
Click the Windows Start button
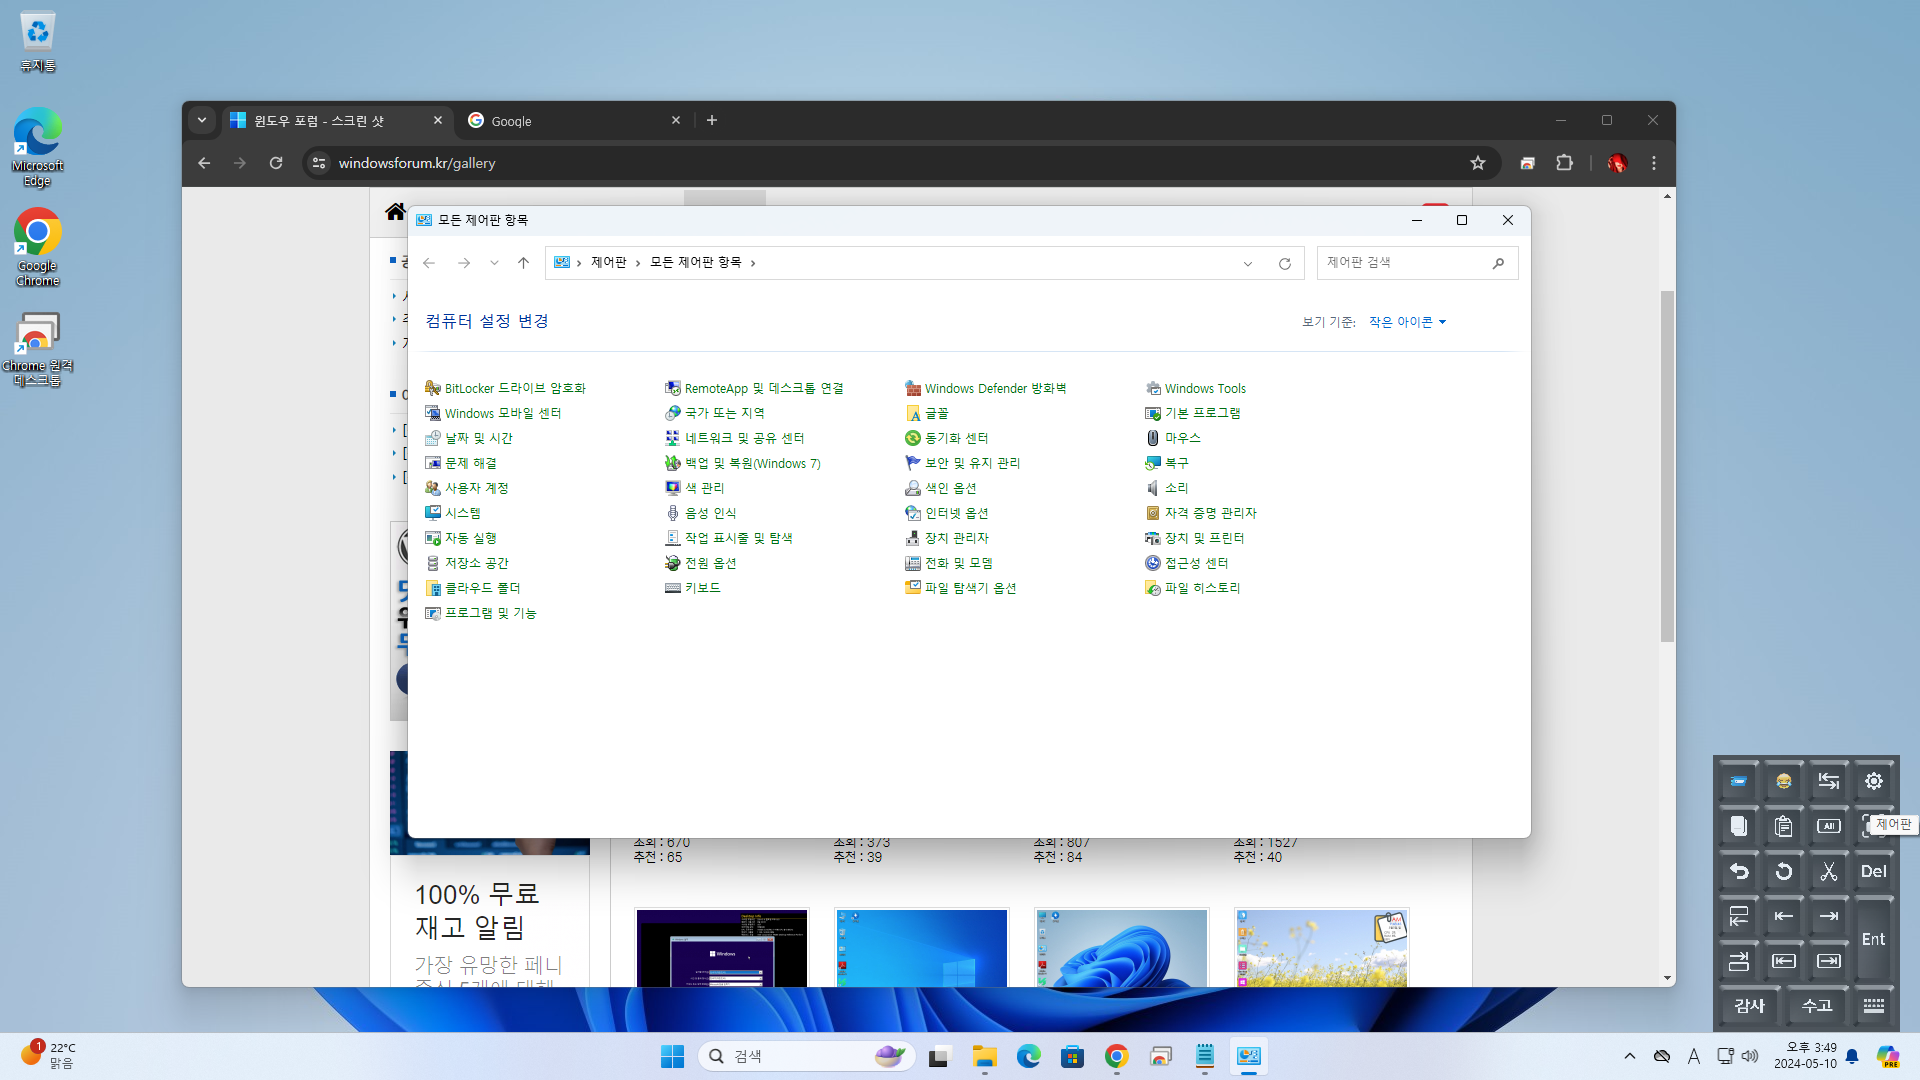(x=672, y=1056)
